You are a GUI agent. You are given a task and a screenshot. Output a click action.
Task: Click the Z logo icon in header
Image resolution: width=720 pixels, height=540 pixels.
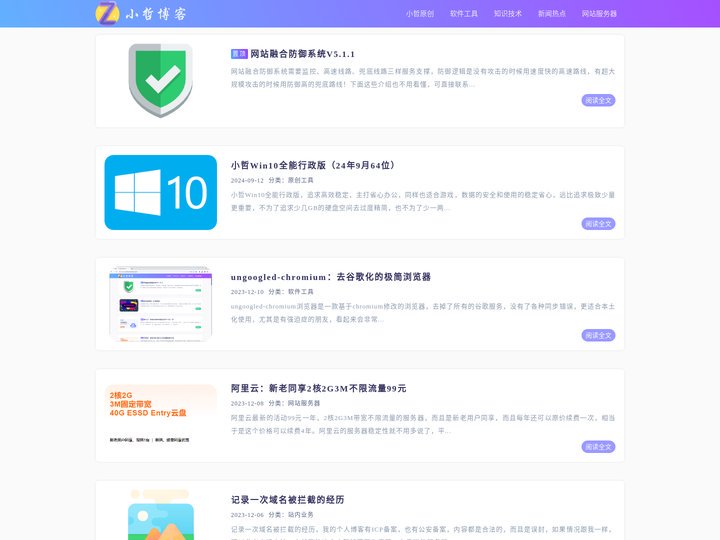pos(107,13)
